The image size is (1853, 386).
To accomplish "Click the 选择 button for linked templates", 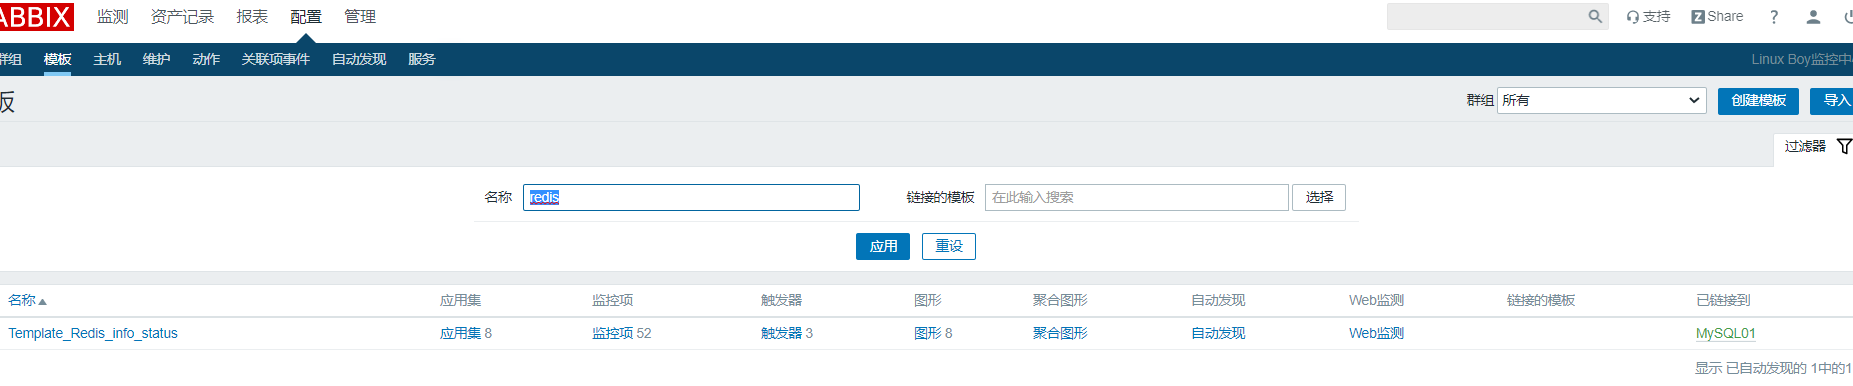I will (1319, 197).
